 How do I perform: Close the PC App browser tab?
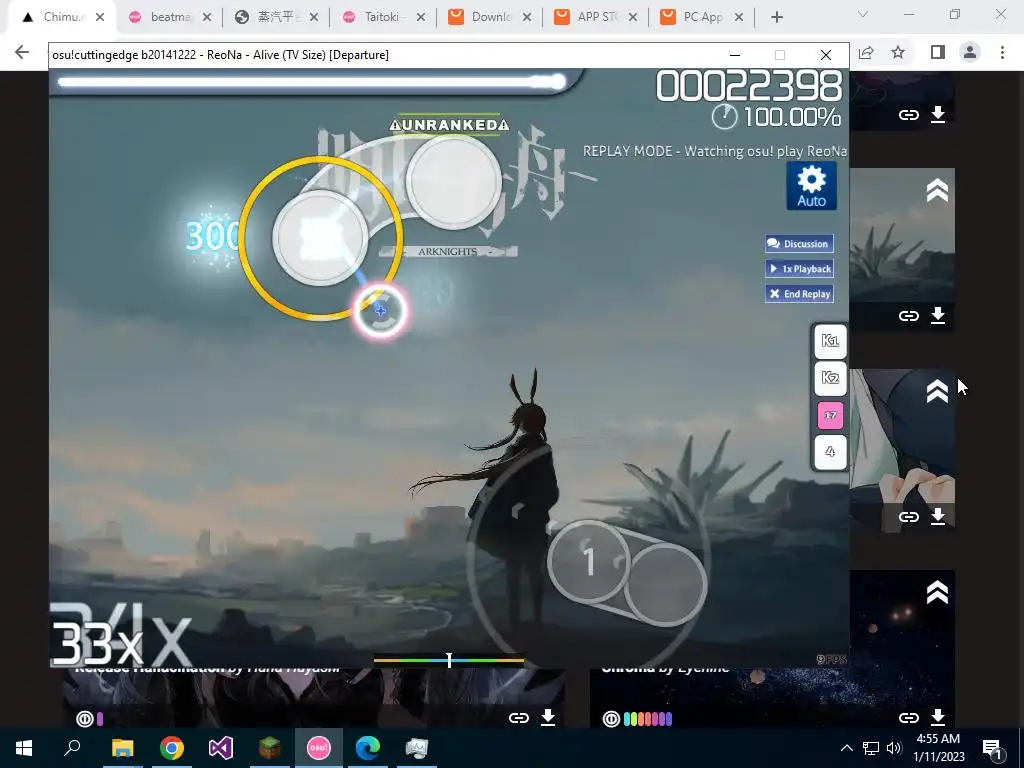click(739, 18)
